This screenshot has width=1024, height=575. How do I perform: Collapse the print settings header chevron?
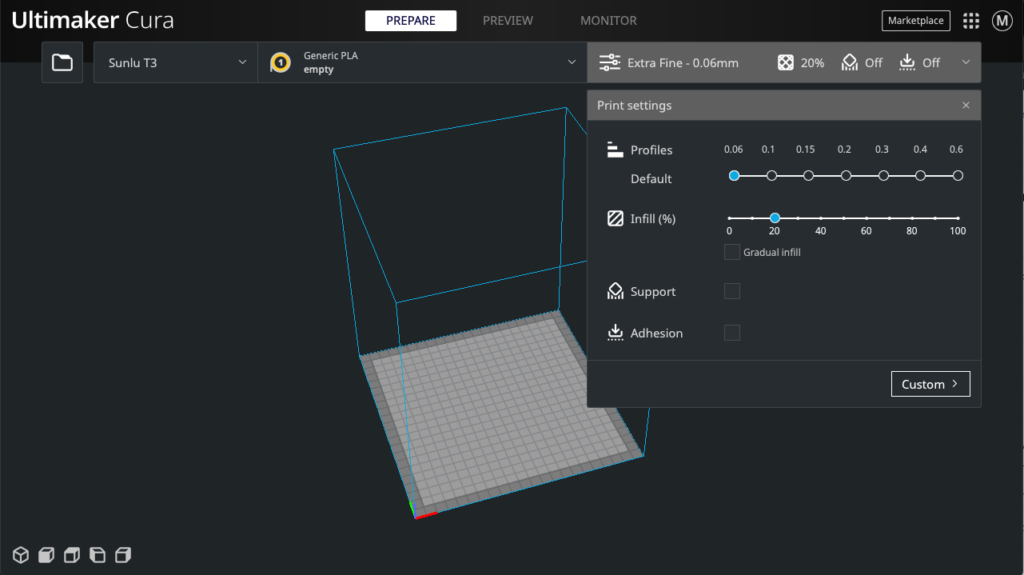[966, 63]
